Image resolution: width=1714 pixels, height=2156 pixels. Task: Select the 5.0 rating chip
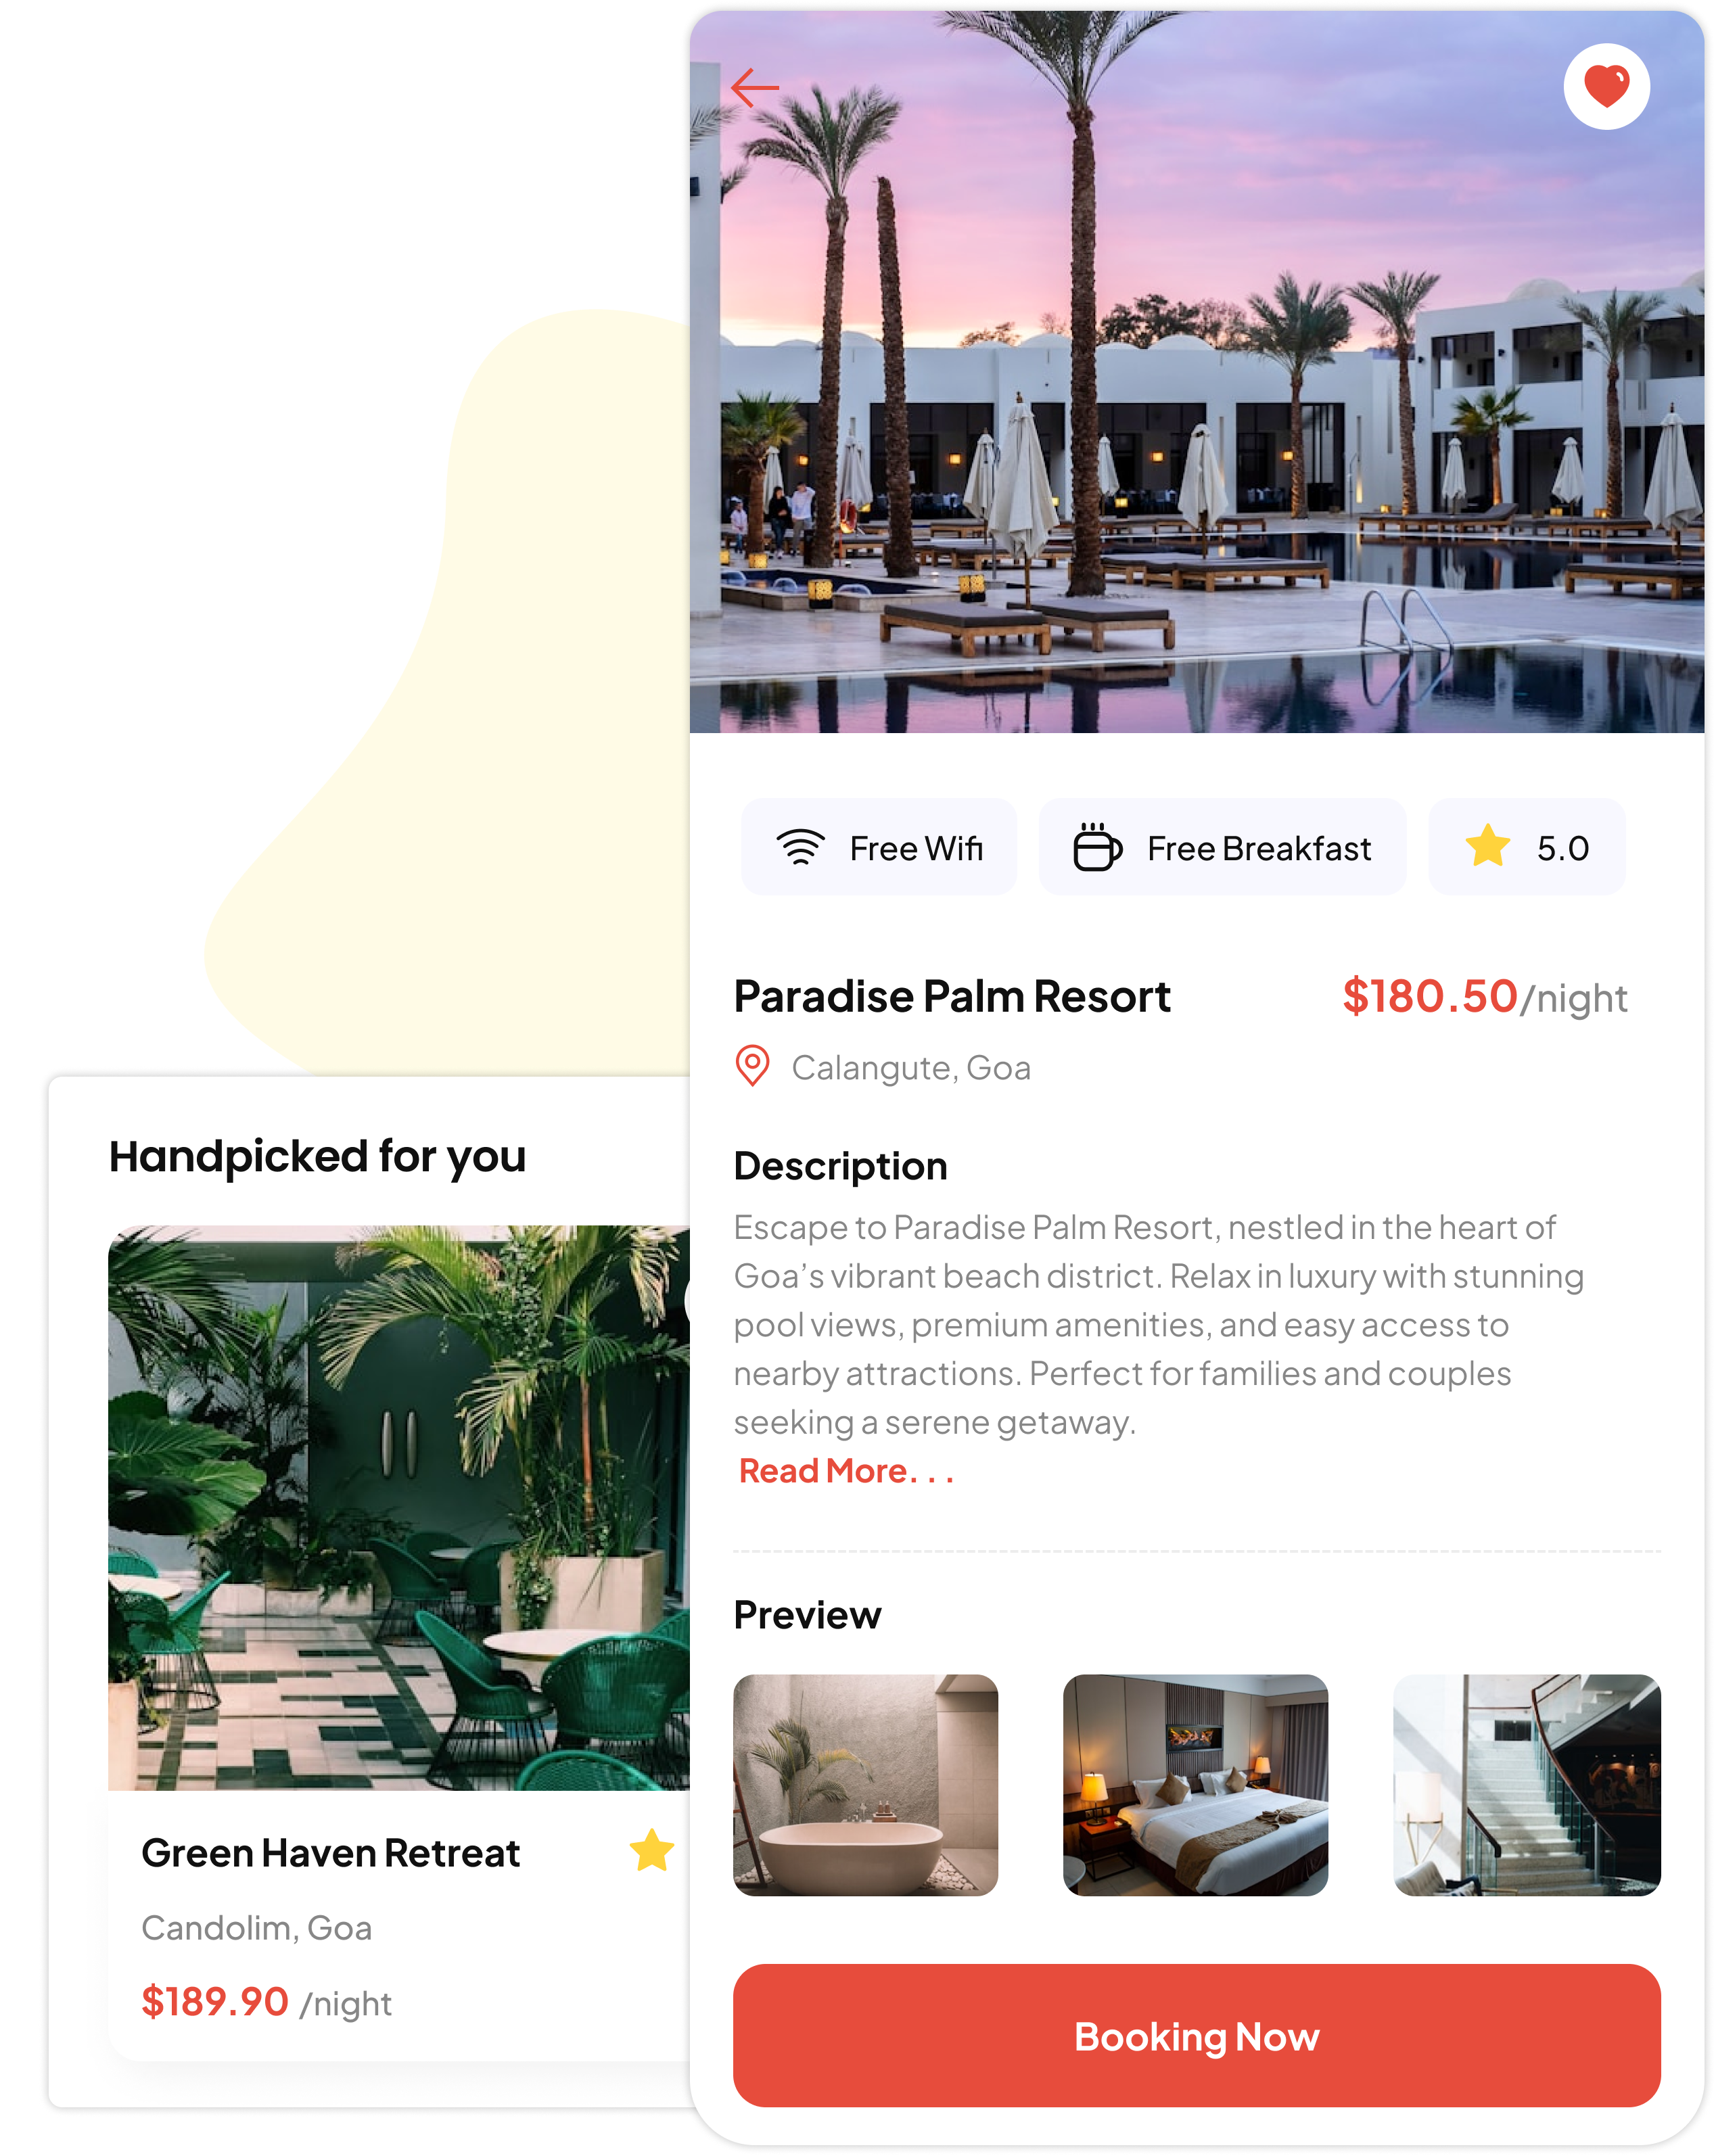pyautogui.click(x=1526, y=847)
